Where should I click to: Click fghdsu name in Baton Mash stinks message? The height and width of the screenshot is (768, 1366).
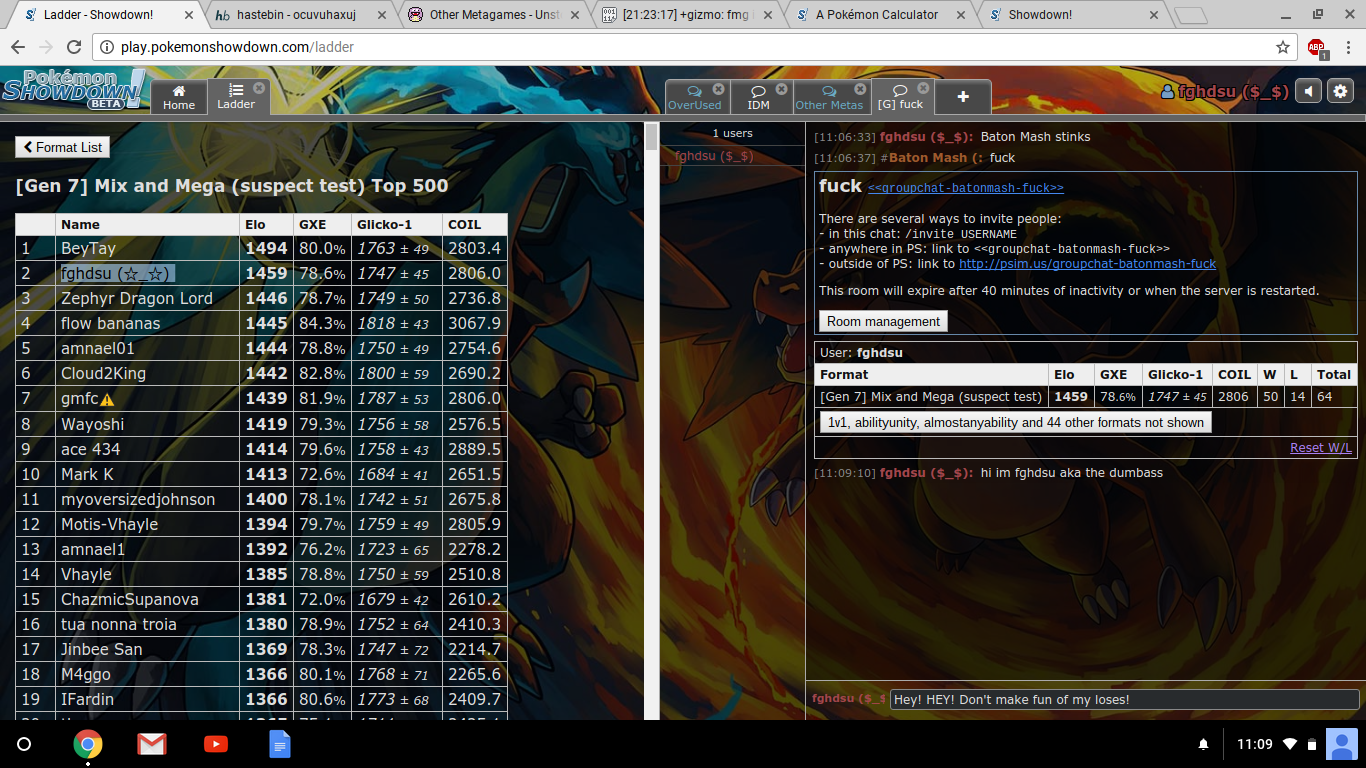pyautogui.click(x=926, y=137)
